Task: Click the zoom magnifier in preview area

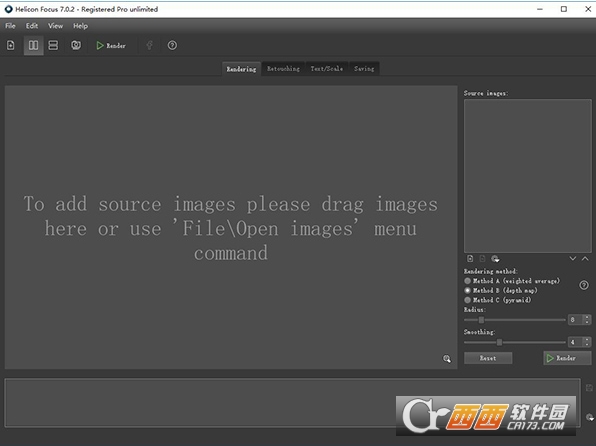Action: (447, 359)
